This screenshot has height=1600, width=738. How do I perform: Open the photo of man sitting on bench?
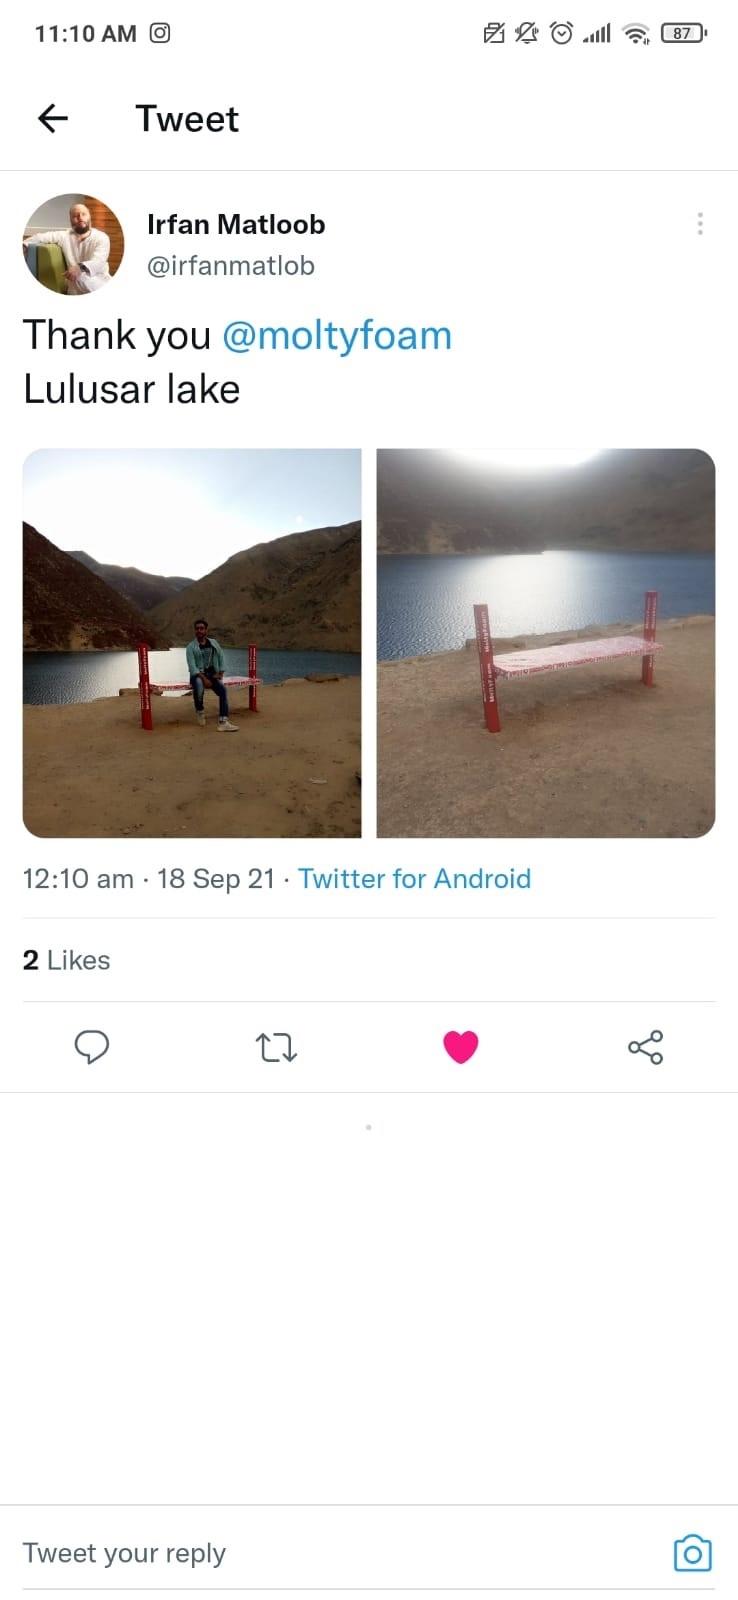pyautogui.click(x=192, y=643)
